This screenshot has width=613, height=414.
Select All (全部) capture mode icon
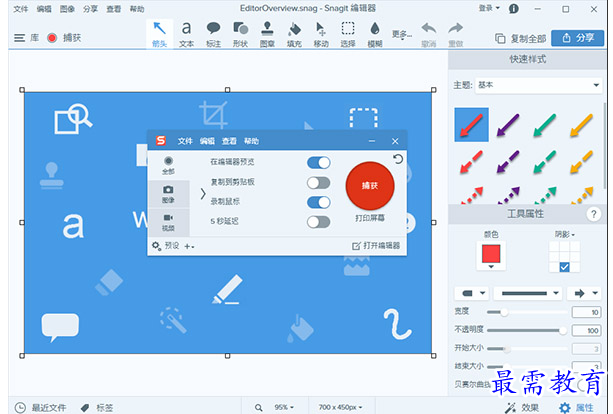click(168, 165)
